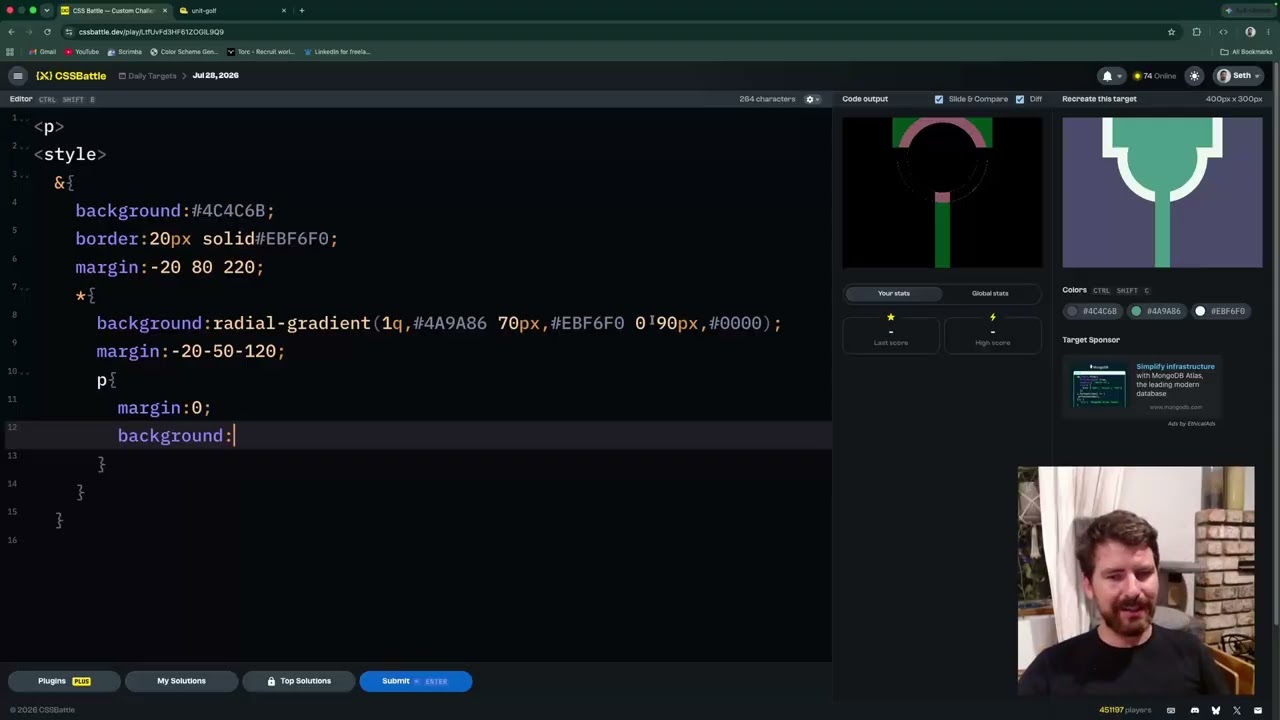
Task: Open the Scrimba bookmark
Action: tap(125, 52)
